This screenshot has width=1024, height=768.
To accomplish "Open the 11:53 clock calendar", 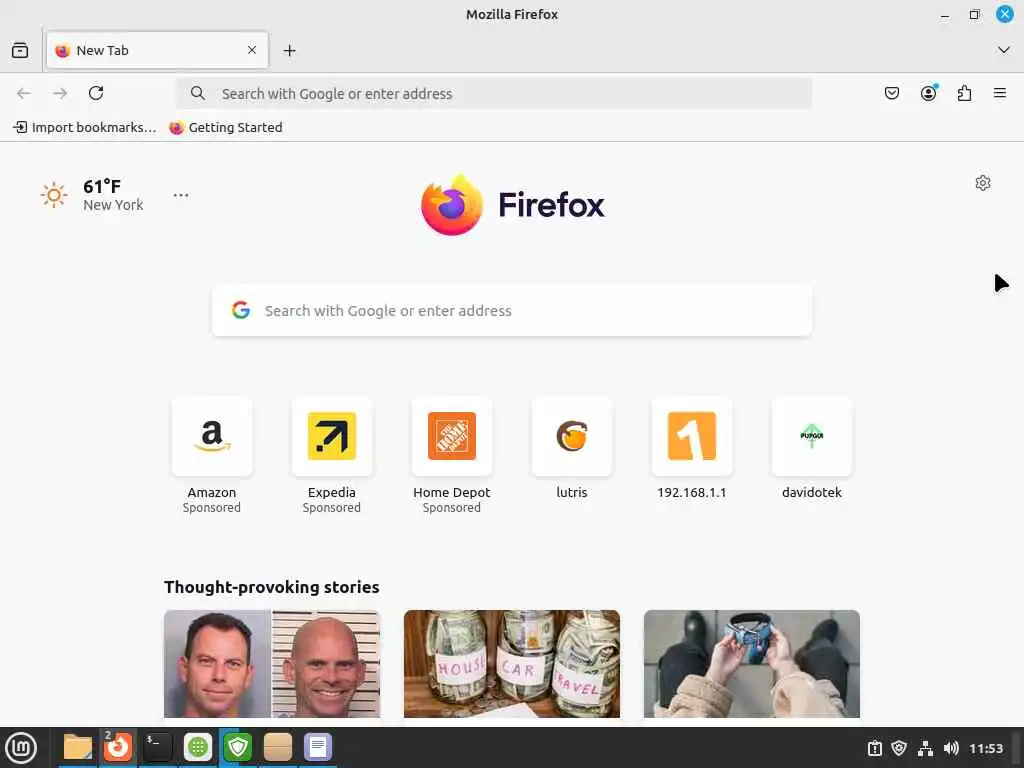I will point(985,748).
